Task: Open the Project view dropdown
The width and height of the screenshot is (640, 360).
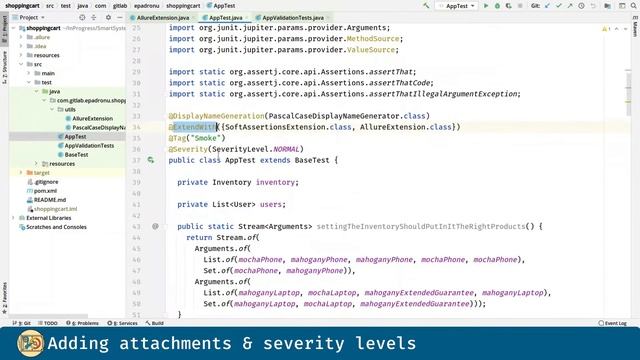Action: (x=29, y=18)
